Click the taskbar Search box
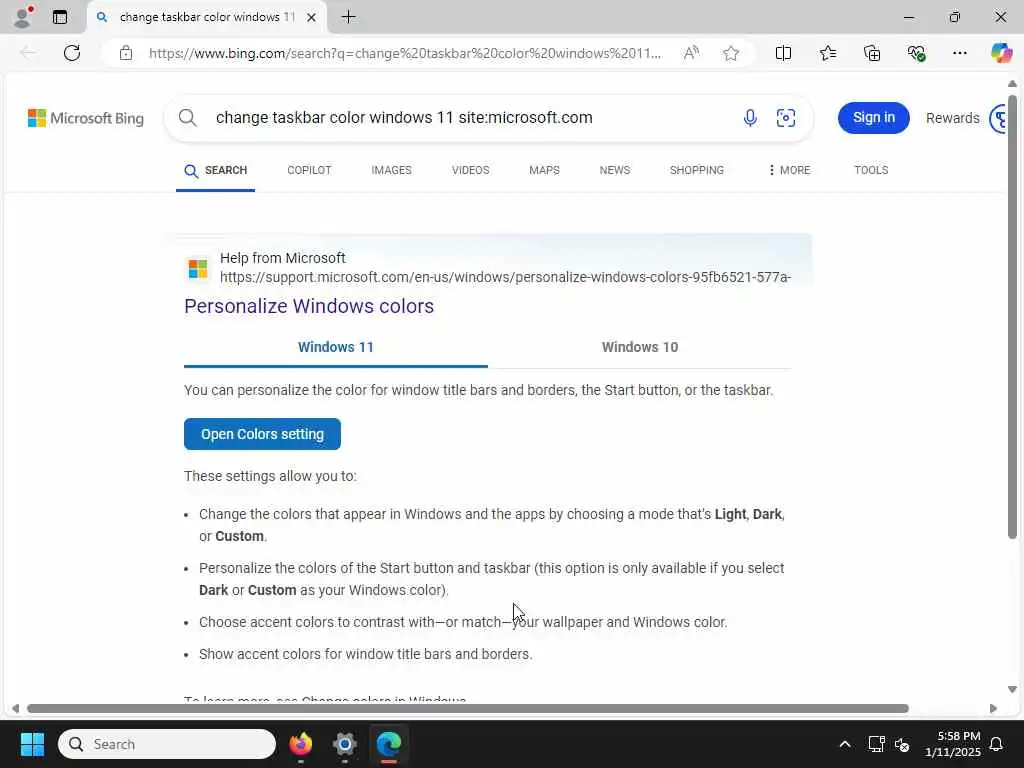This screenshot has height=768, width=1024. [167, 744]
